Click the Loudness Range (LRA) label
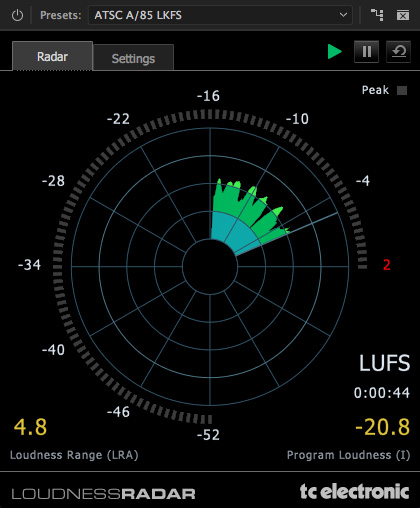The width and height of the screenshot is (420, 508). tap(74, 455)
